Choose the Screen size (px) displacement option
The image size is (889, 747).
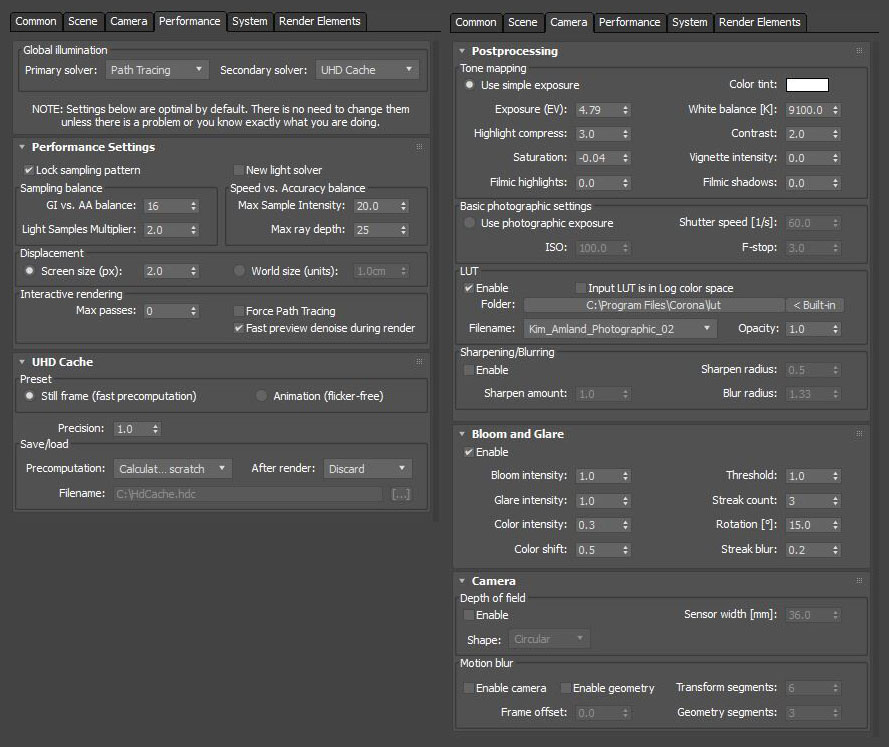(29, 271)
